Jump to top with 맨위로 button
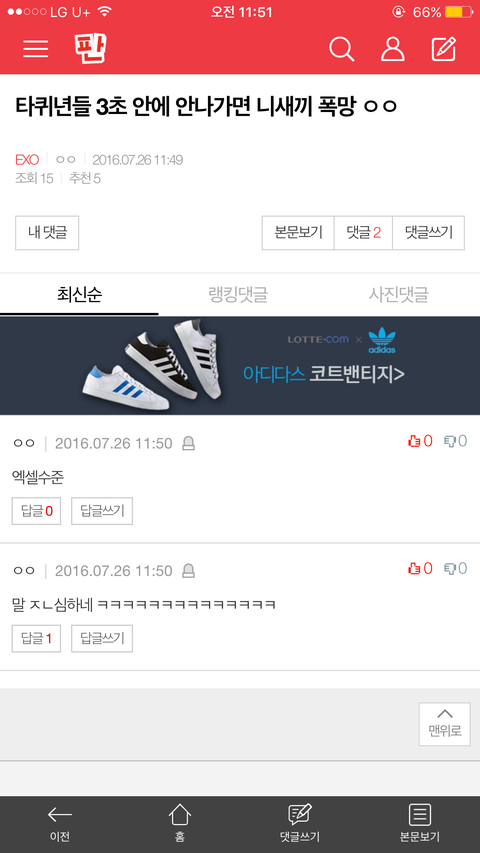The width and height of the screenshot is (480, 853). (x=445, y=724)
